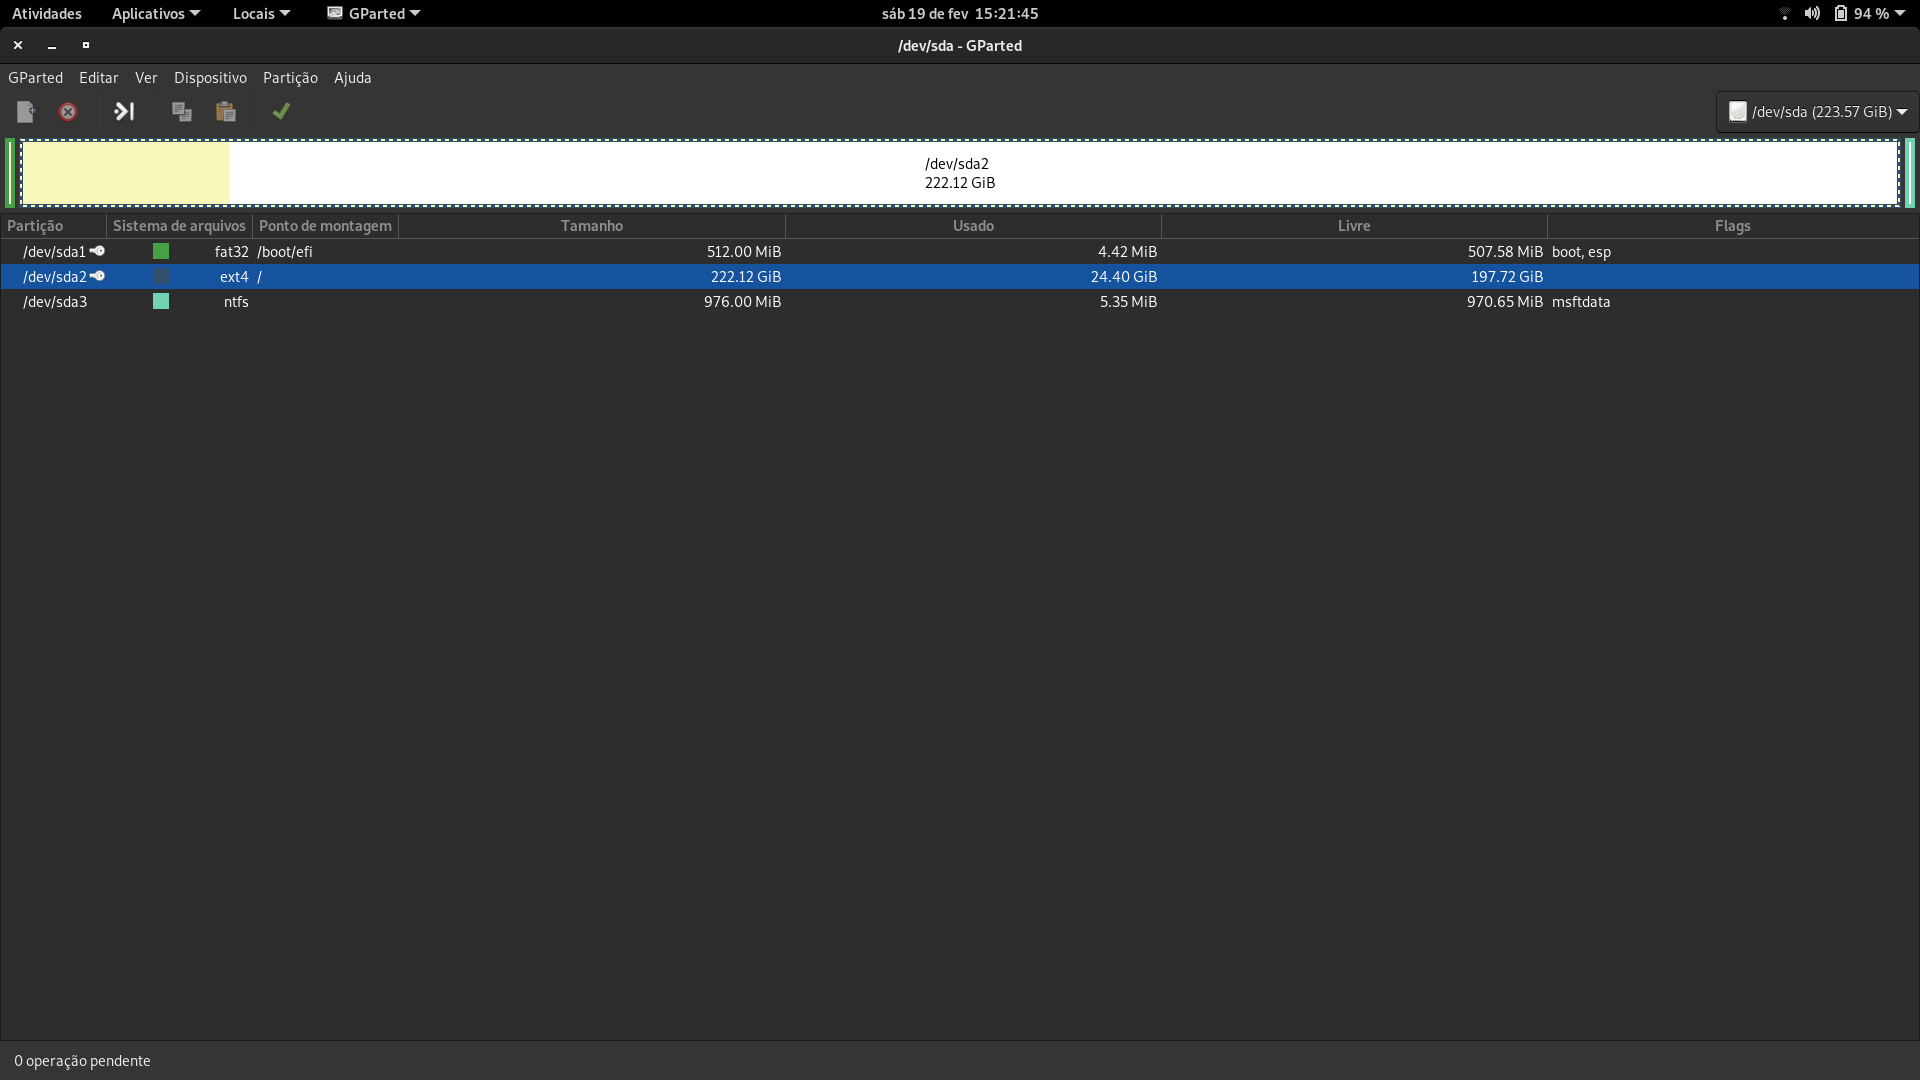This screenshot has height=1080, width=1920.
Task: Click the thin sda1 strip in disk graphic
Action: tap(10, 173)
